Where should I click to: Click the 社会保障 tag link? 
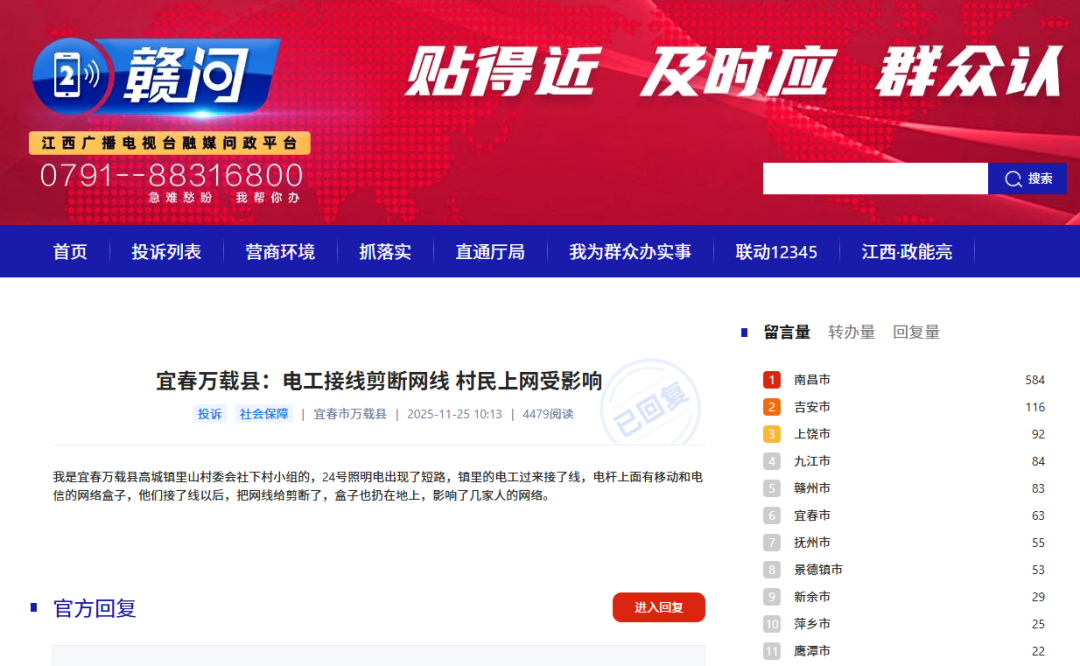tap(263, 413)
